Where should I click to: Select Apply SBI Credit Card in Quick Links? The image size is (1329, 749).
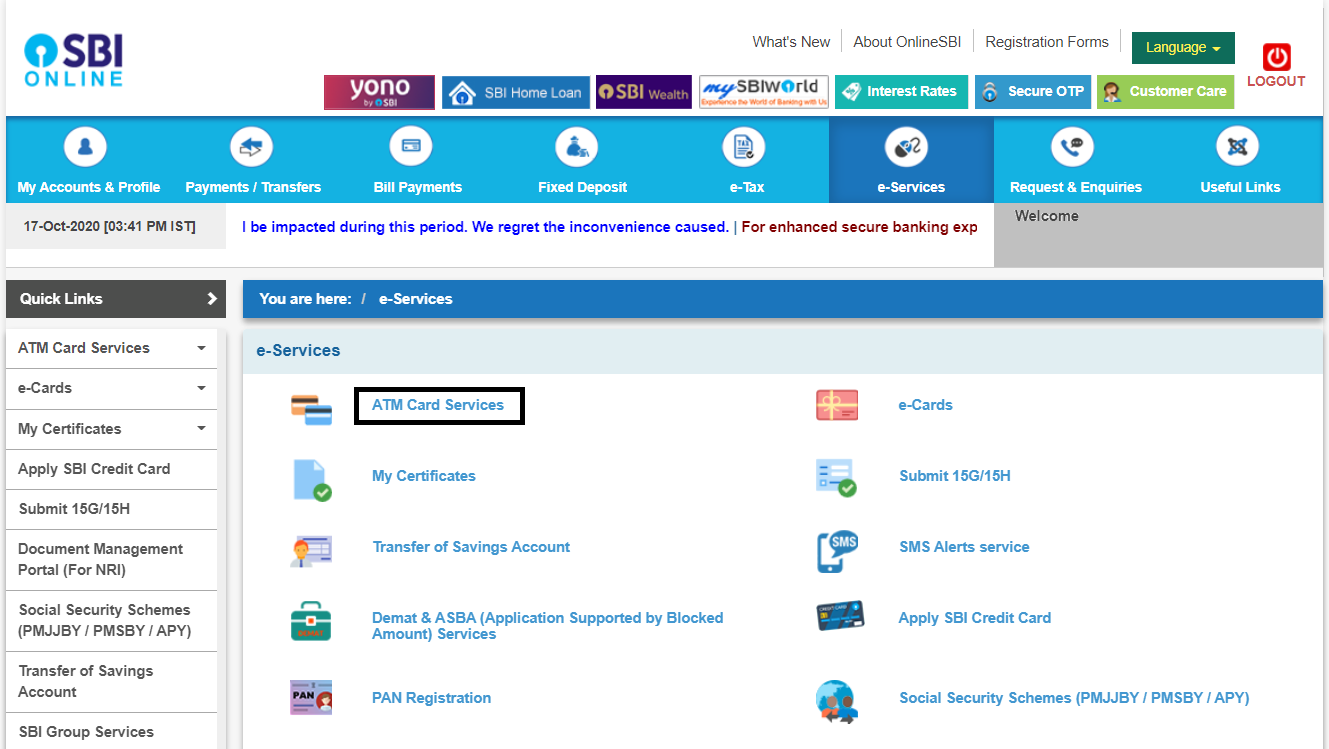pos(111,469)
